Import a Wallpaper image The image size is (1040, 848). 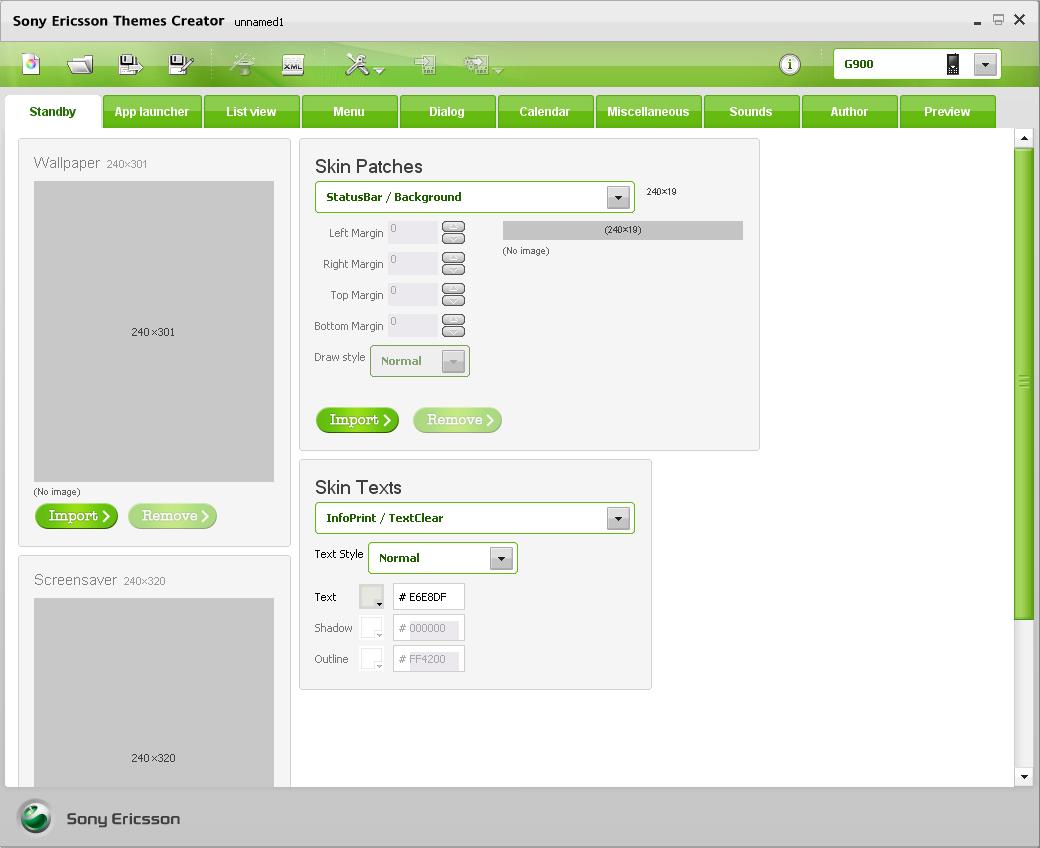(76, 516)
